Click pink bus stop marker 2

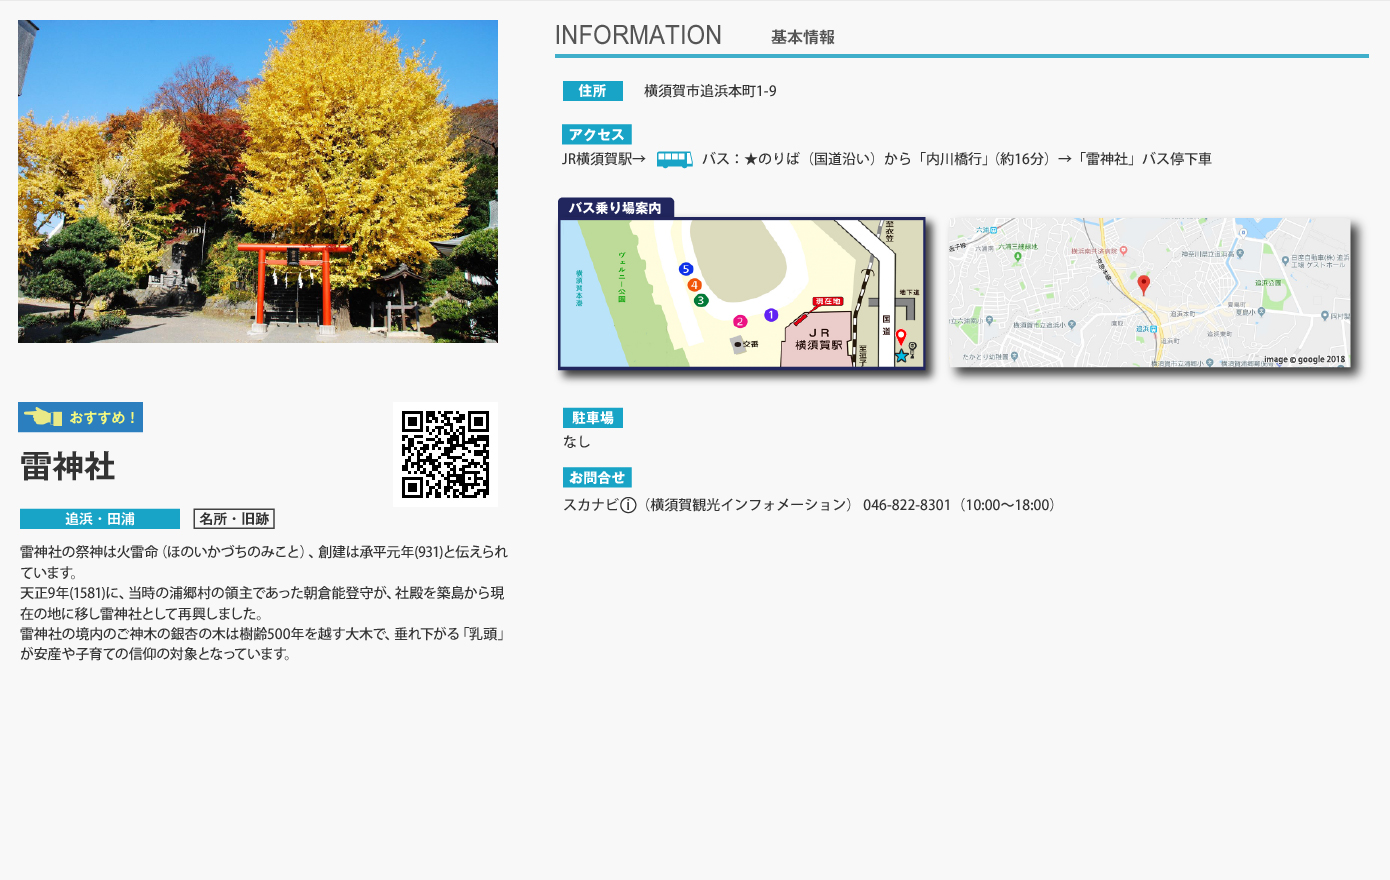click(740, 321)
